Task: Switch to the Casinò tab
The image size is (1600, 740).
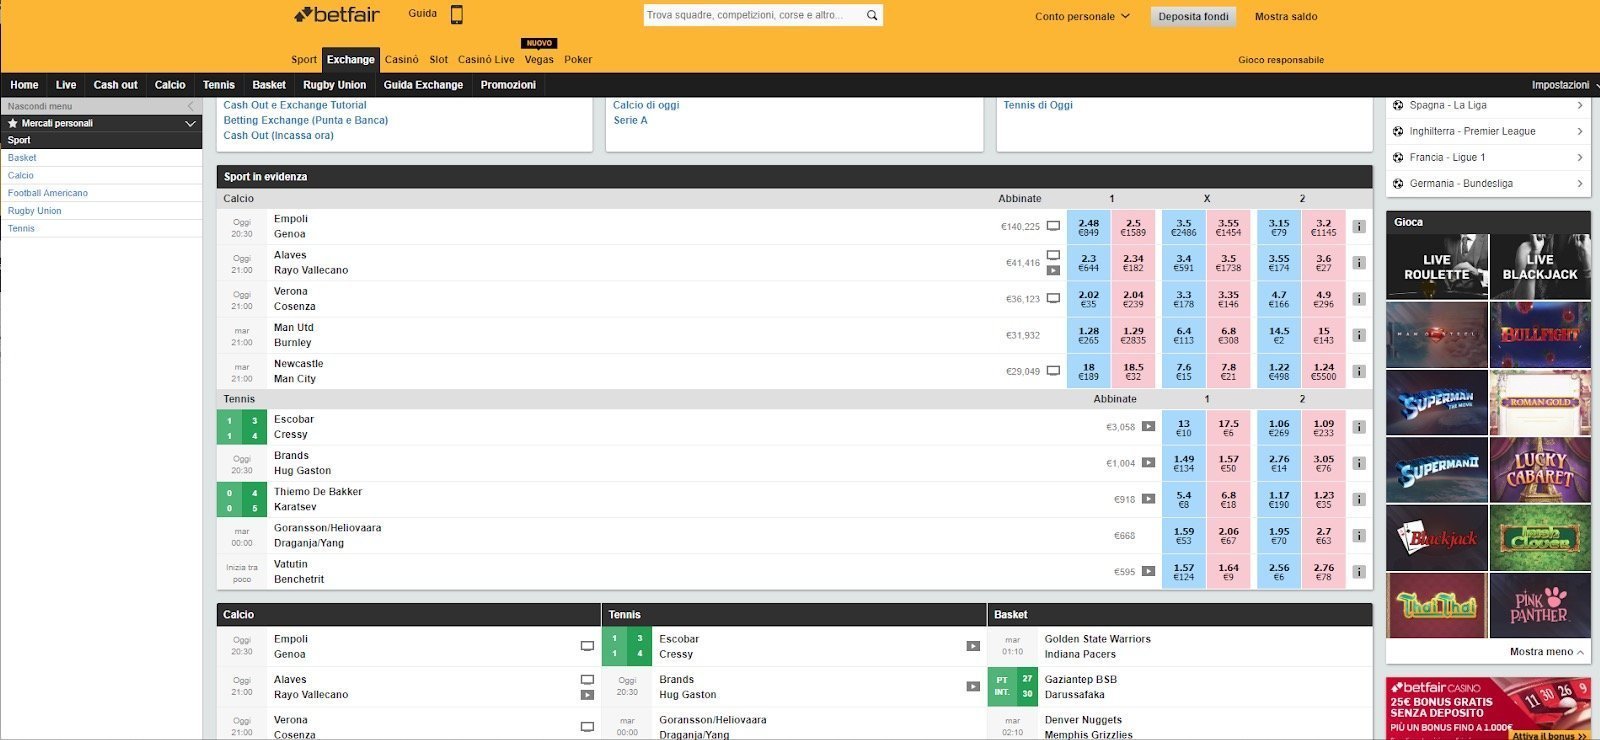Action: tap(401, 59)
